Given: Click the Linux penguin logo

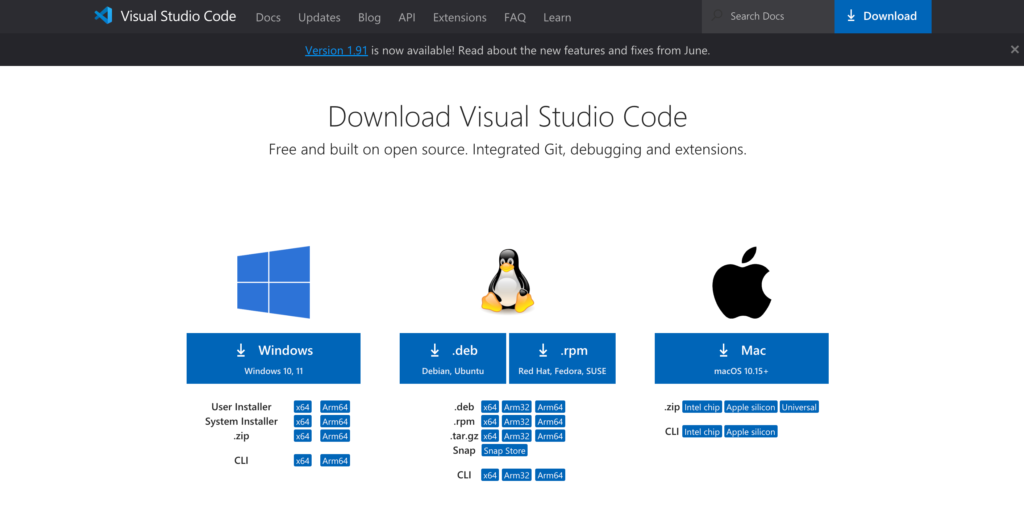Looking at the screenshot, I should coord(507,280).
